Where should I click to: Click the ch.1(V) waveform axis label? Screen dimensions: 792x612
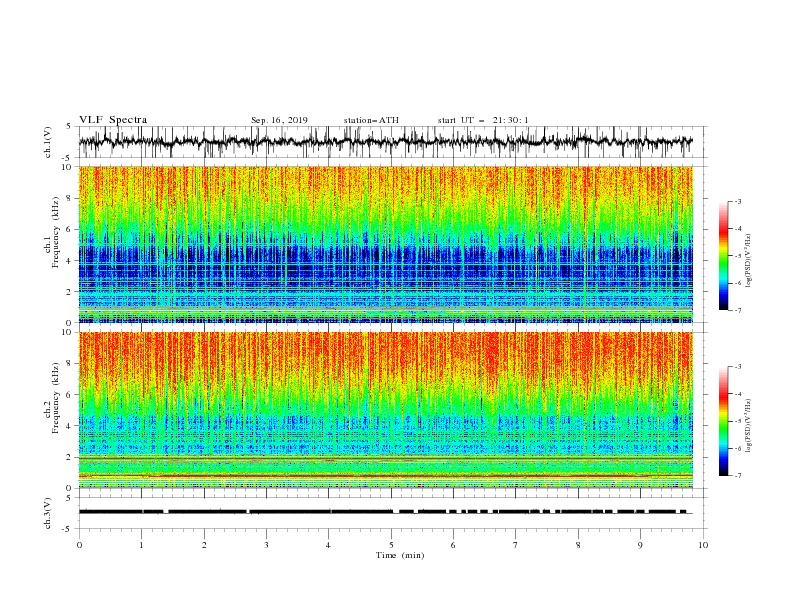[47, 142]
